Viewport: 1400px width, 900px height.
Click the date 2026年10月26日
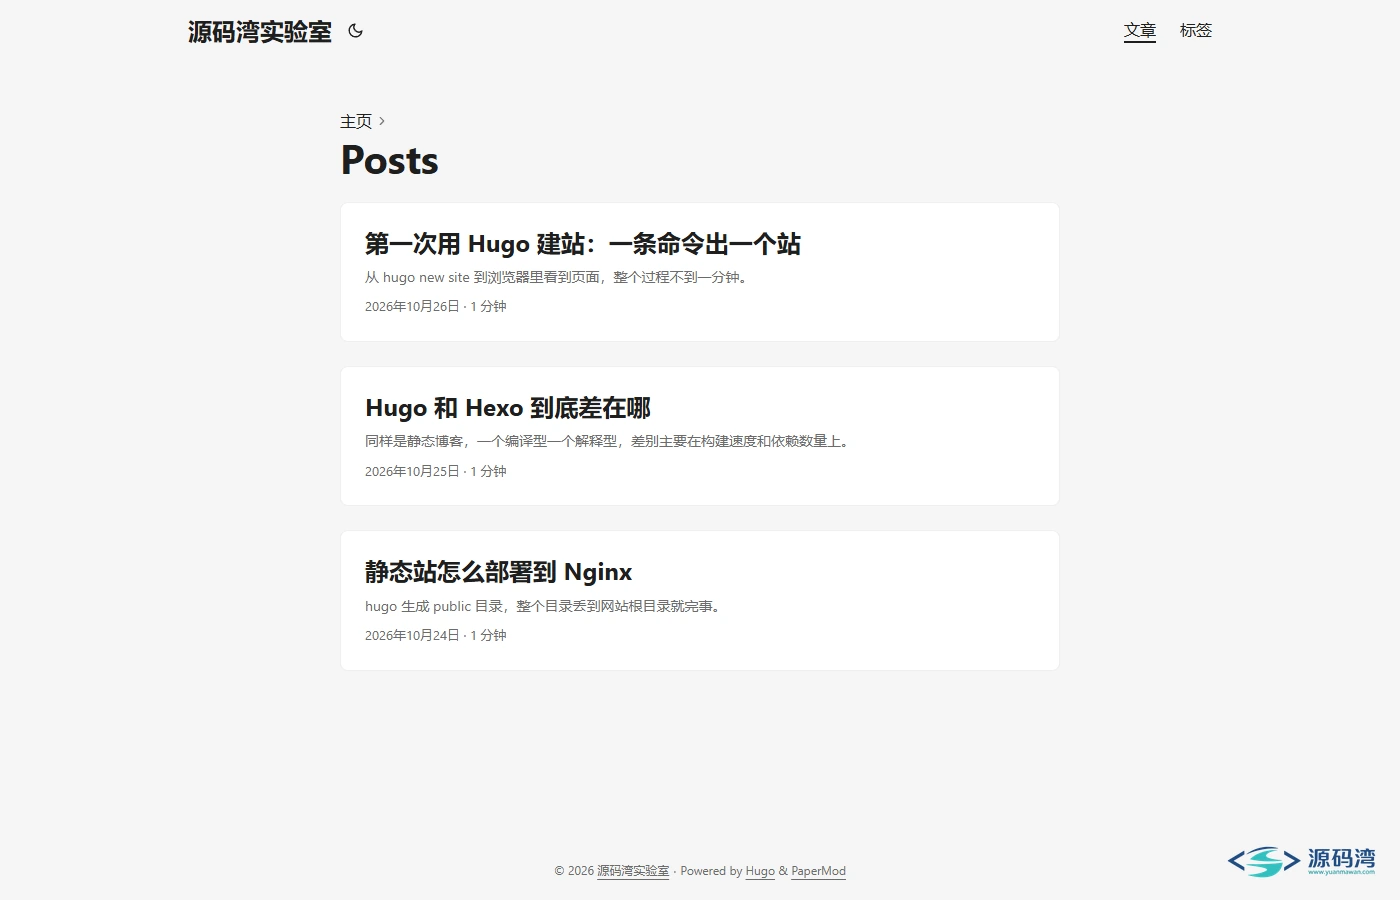412,306
